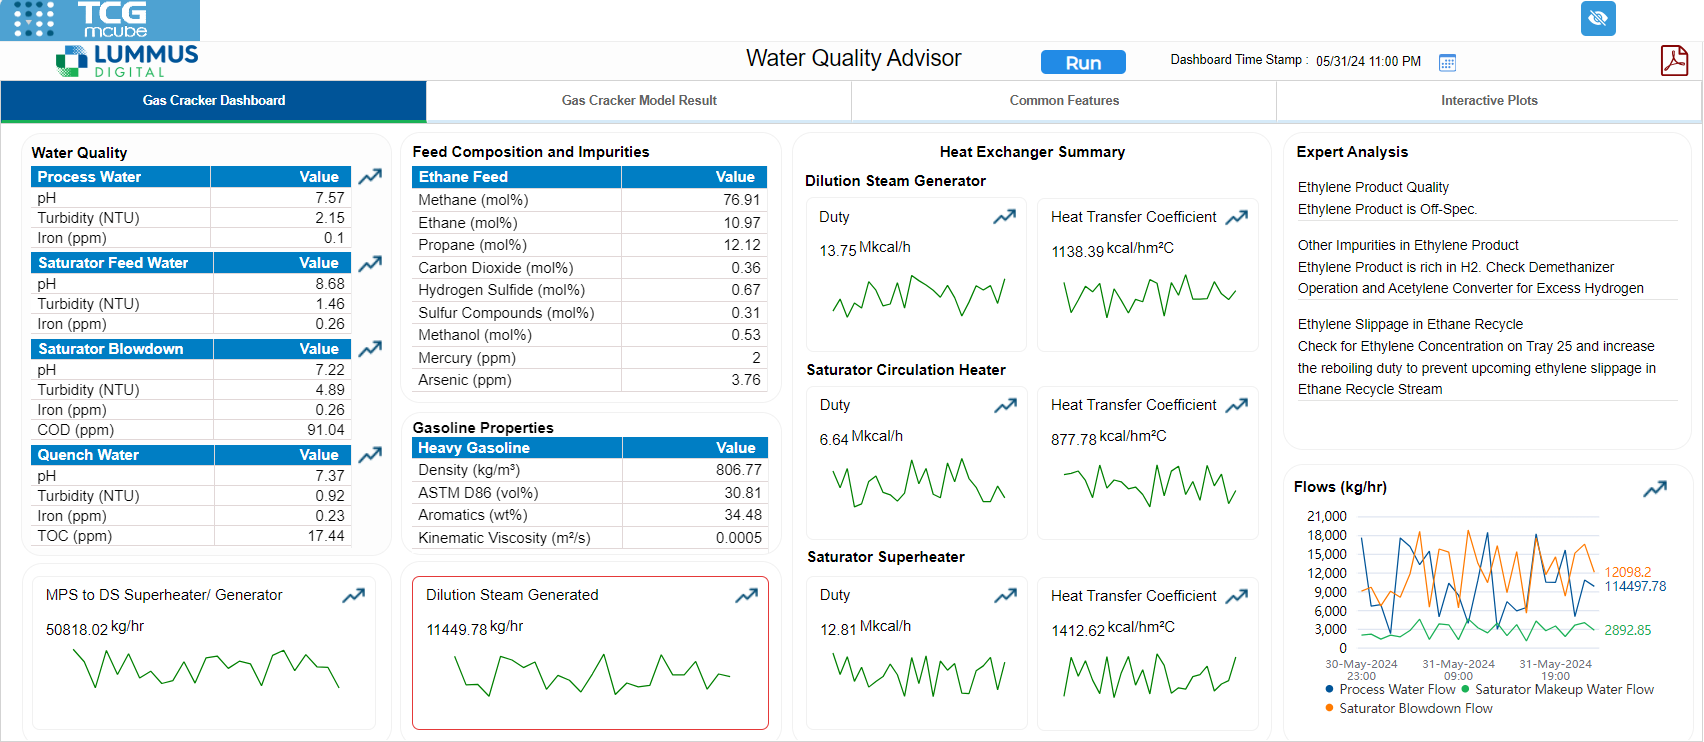Open trend chart for Saturator Feed Water

coord(370,263)
